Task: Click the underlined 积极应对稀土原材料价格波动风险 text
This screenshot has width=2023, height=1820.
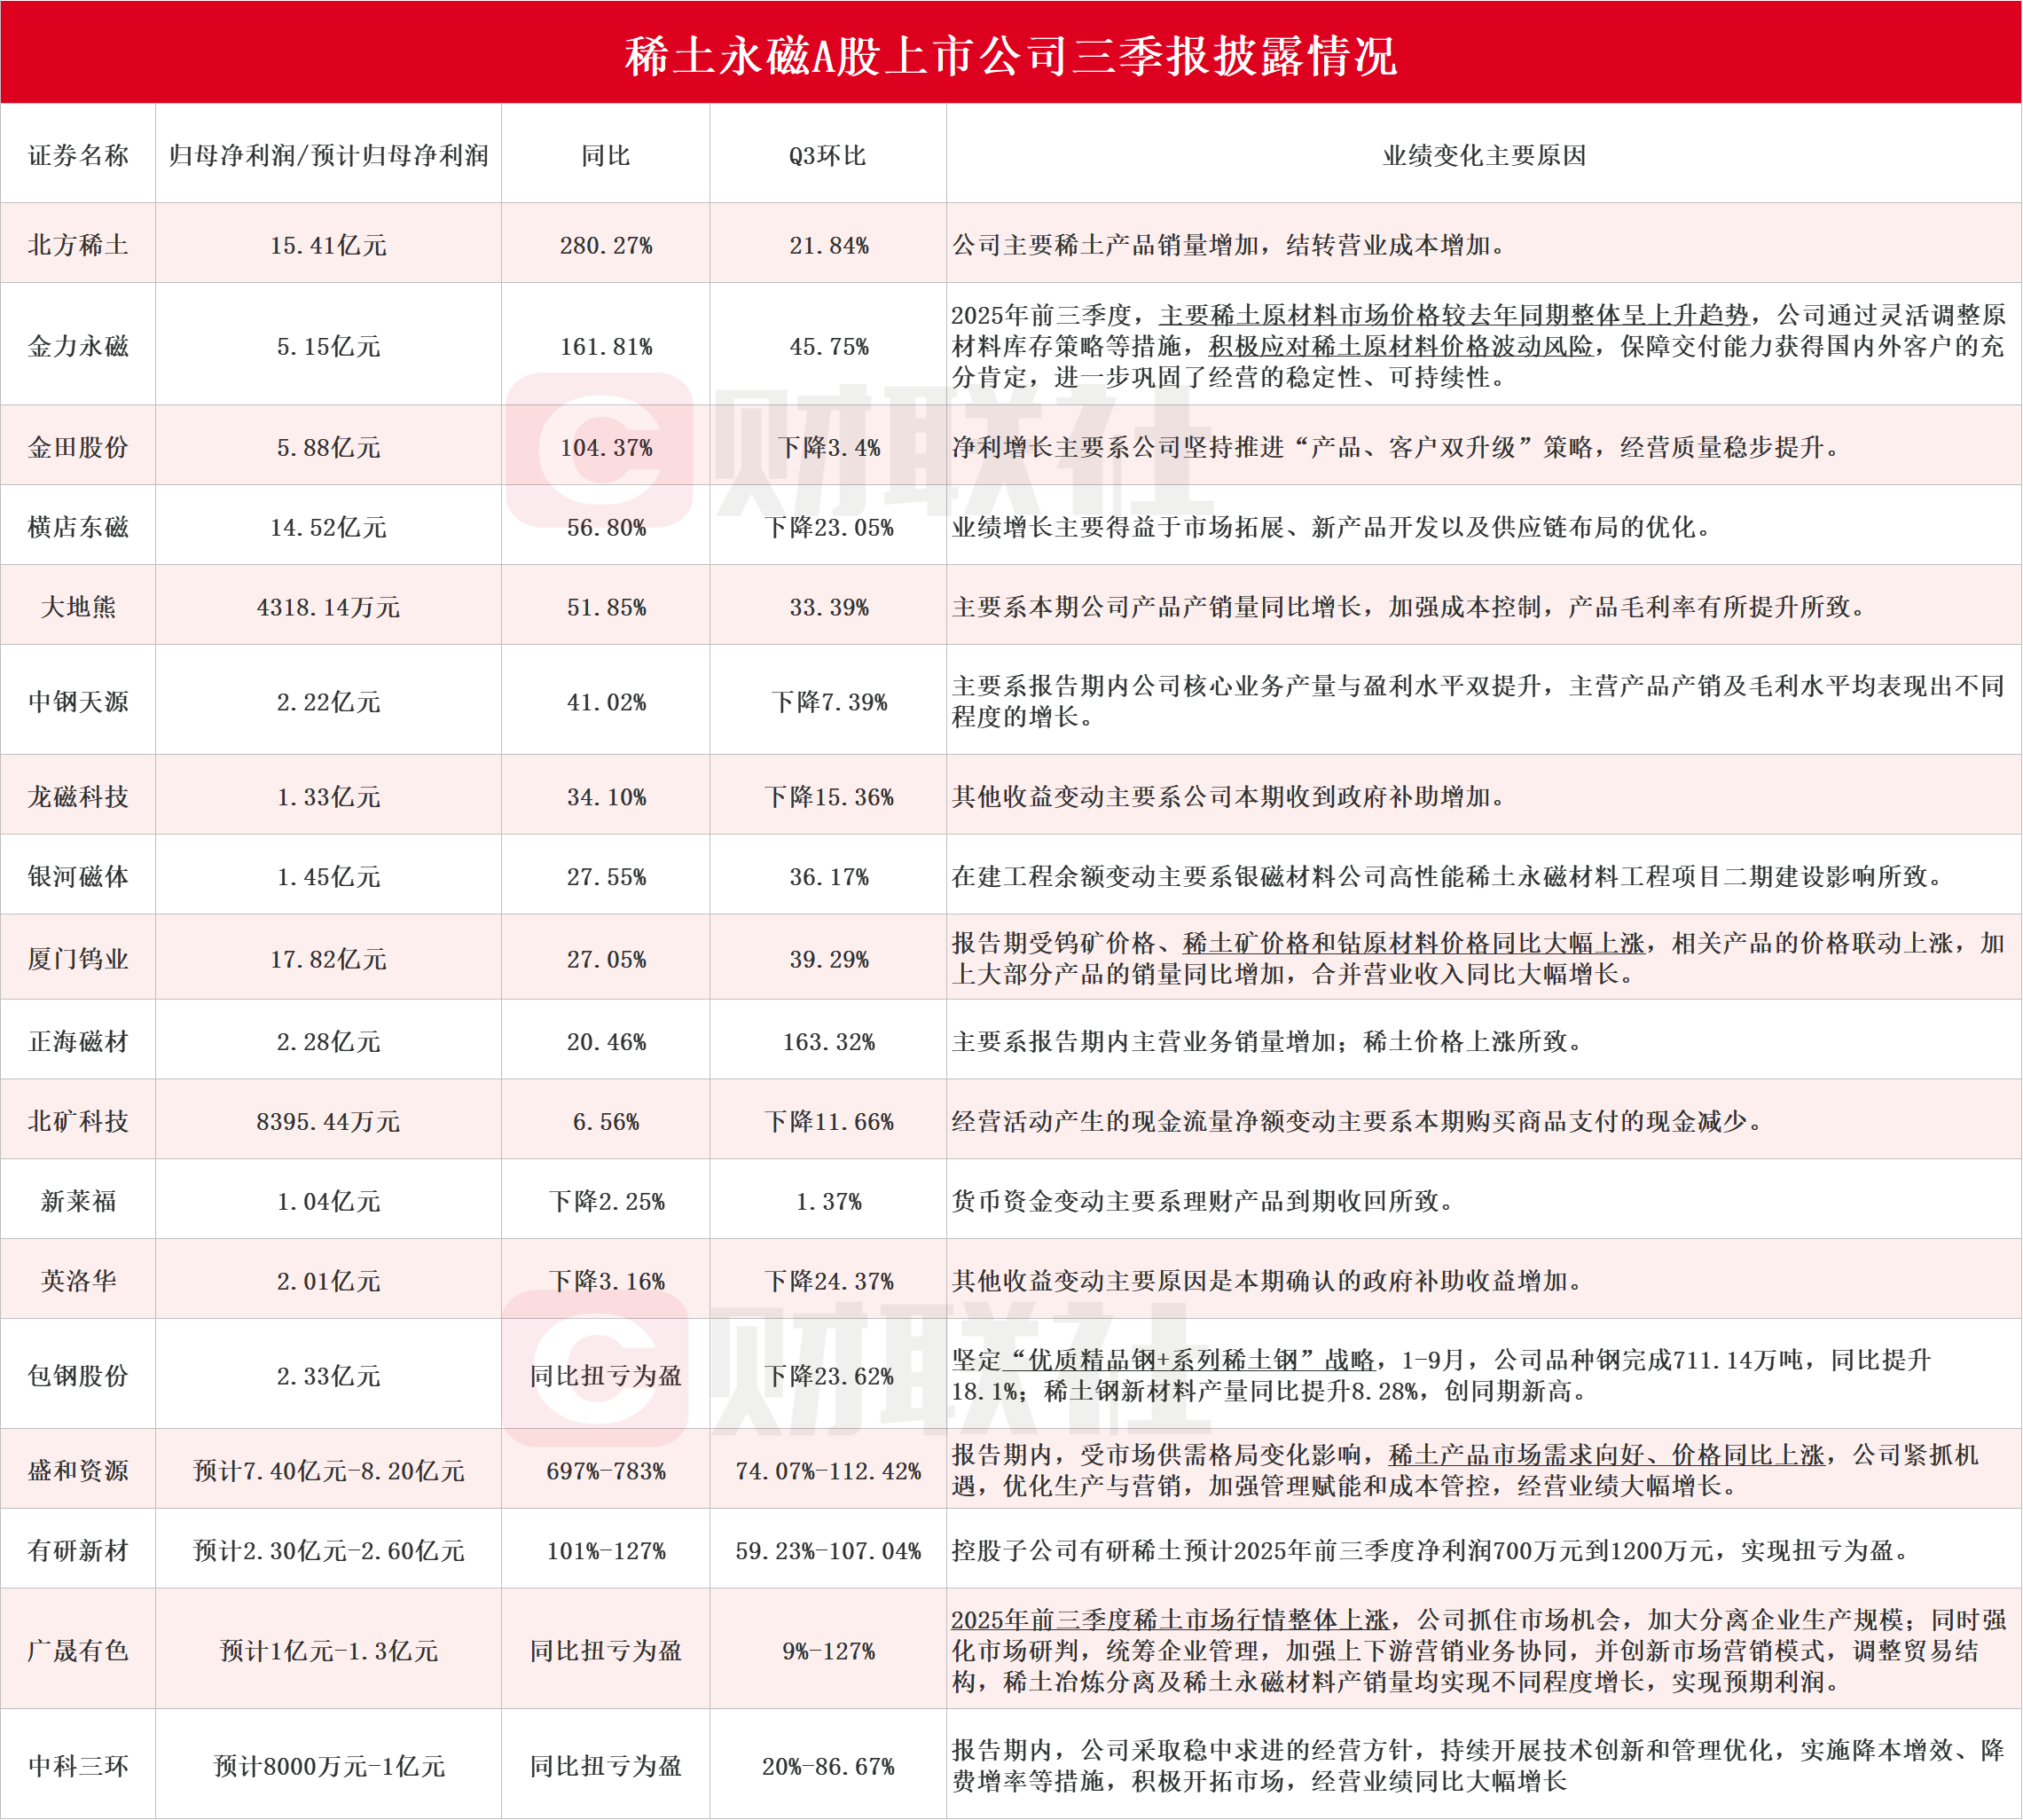Action: click(x=1400, y=346)
